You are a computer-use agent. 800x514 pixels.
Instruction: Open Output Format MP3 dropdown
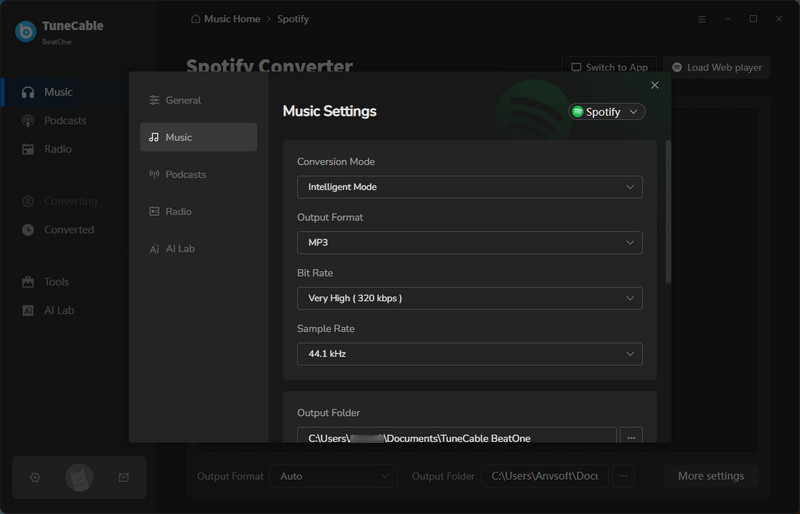coord(469,242)
